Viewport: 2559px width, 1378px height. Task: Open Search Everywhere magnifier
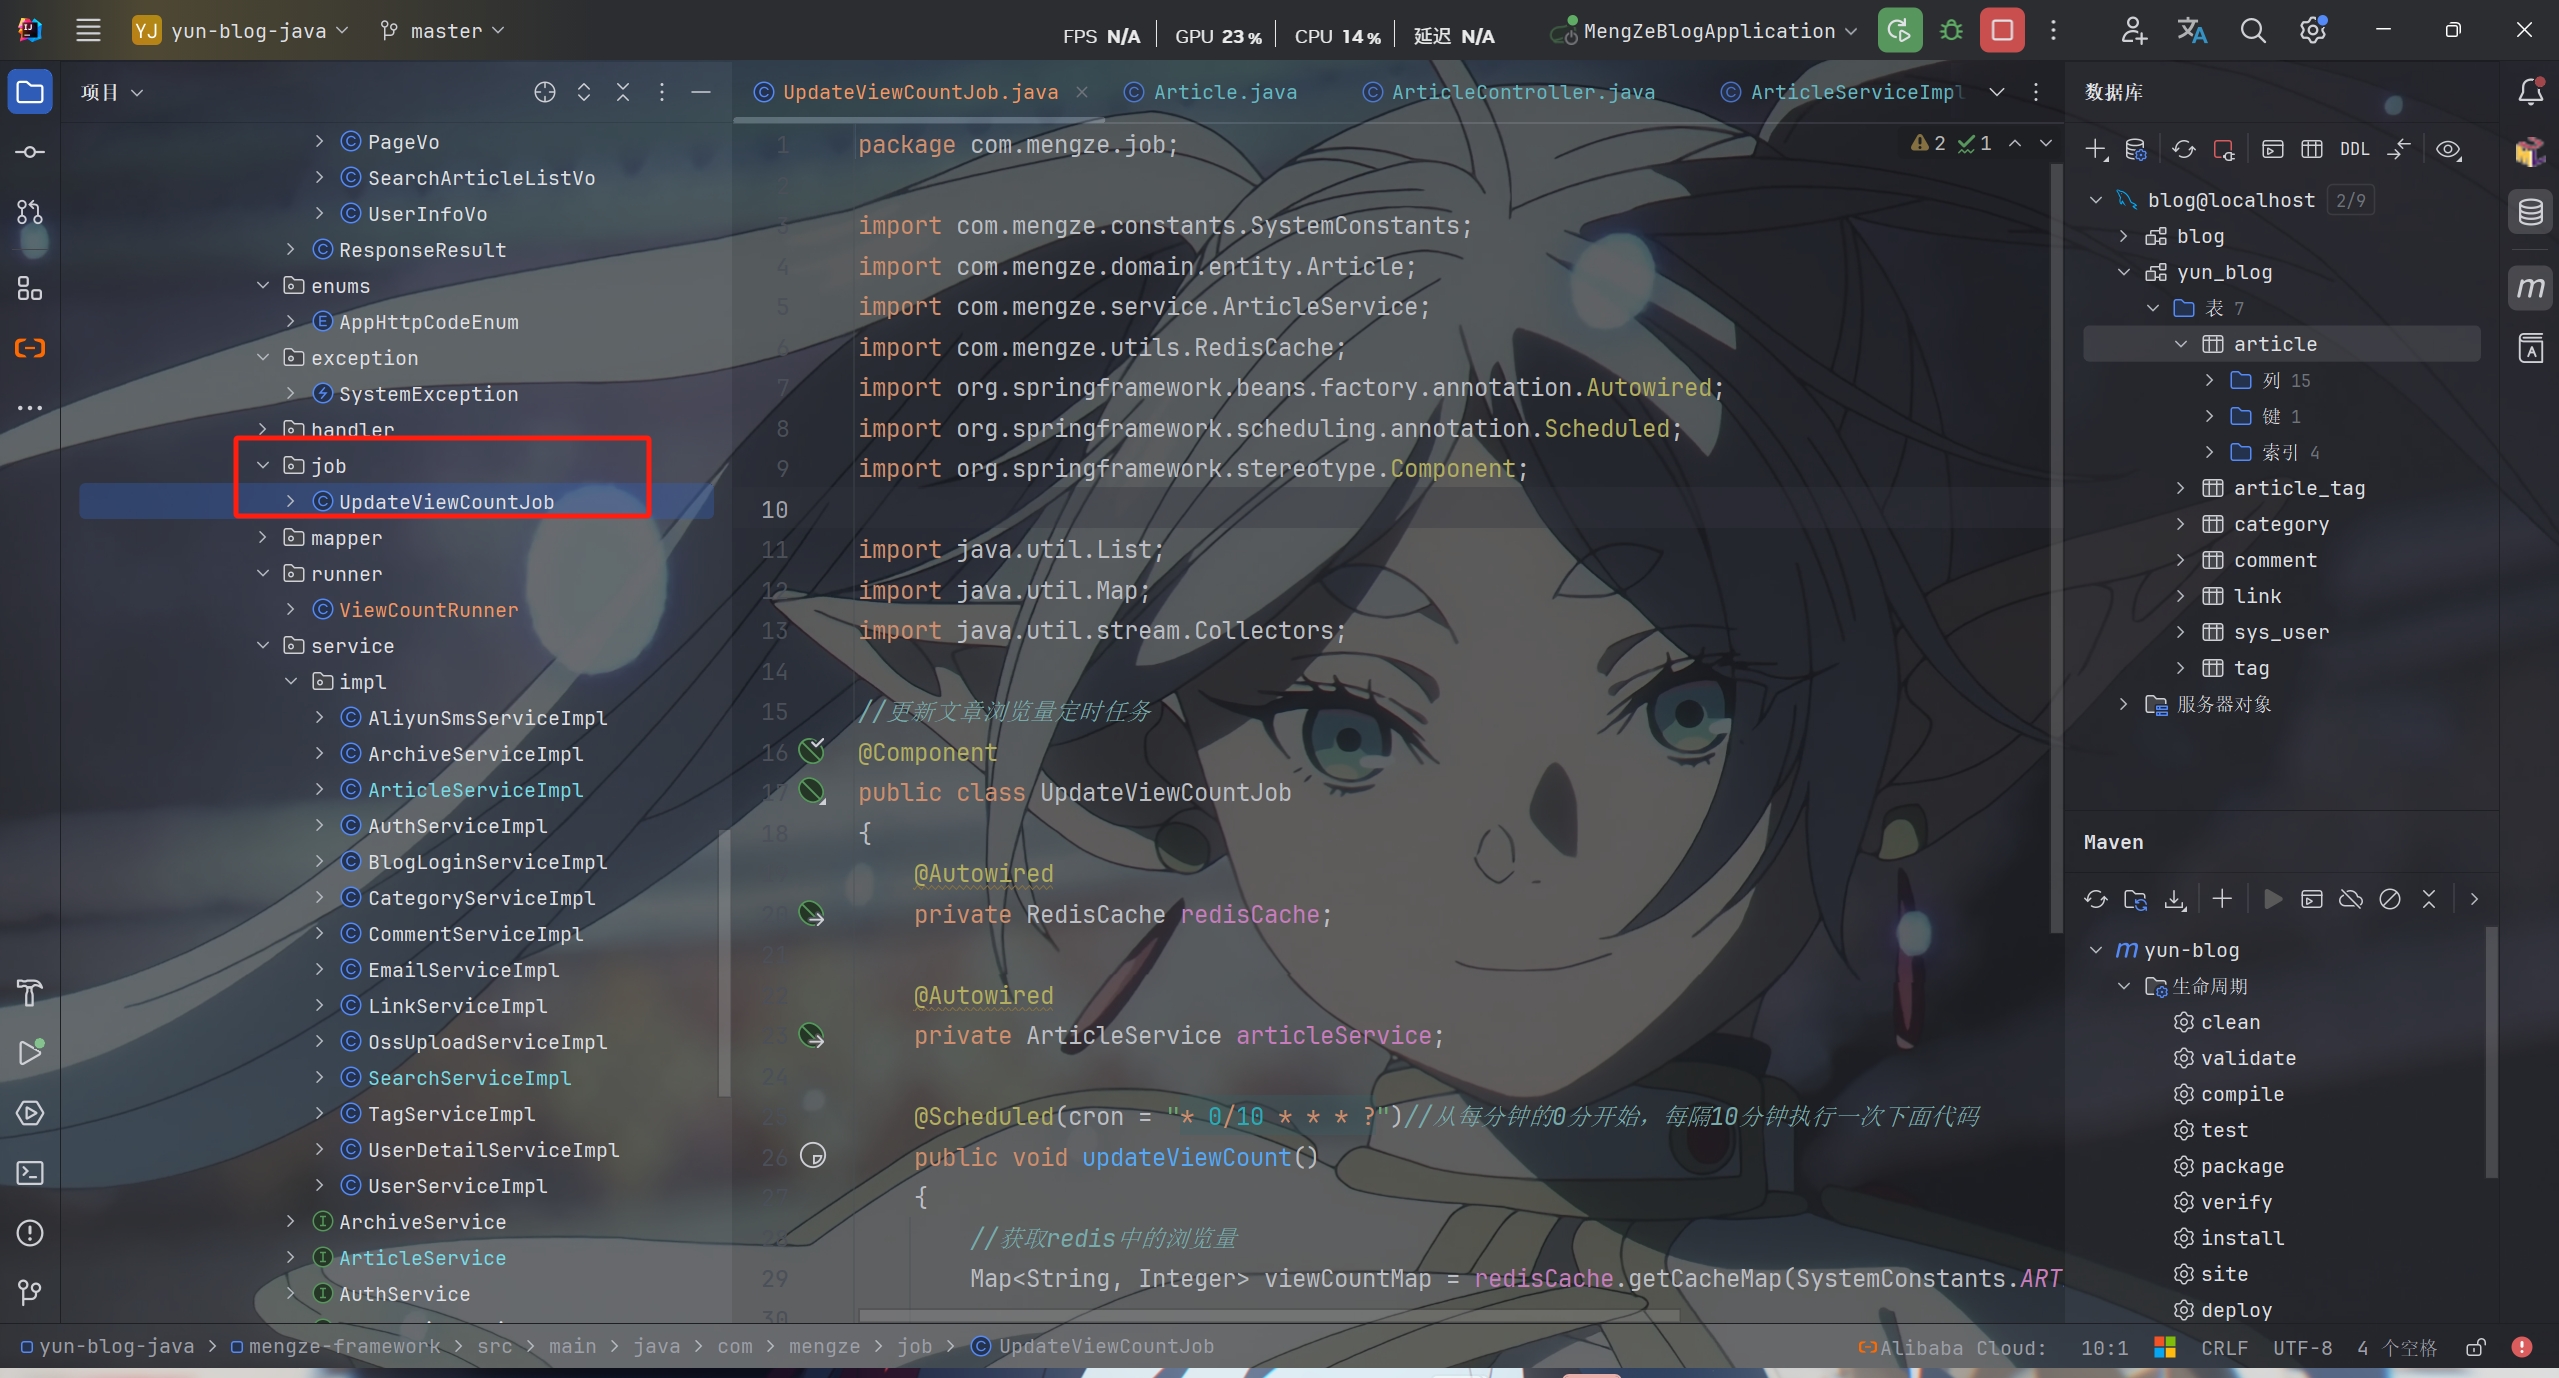pyautogui.click(x=2252, y=31)
